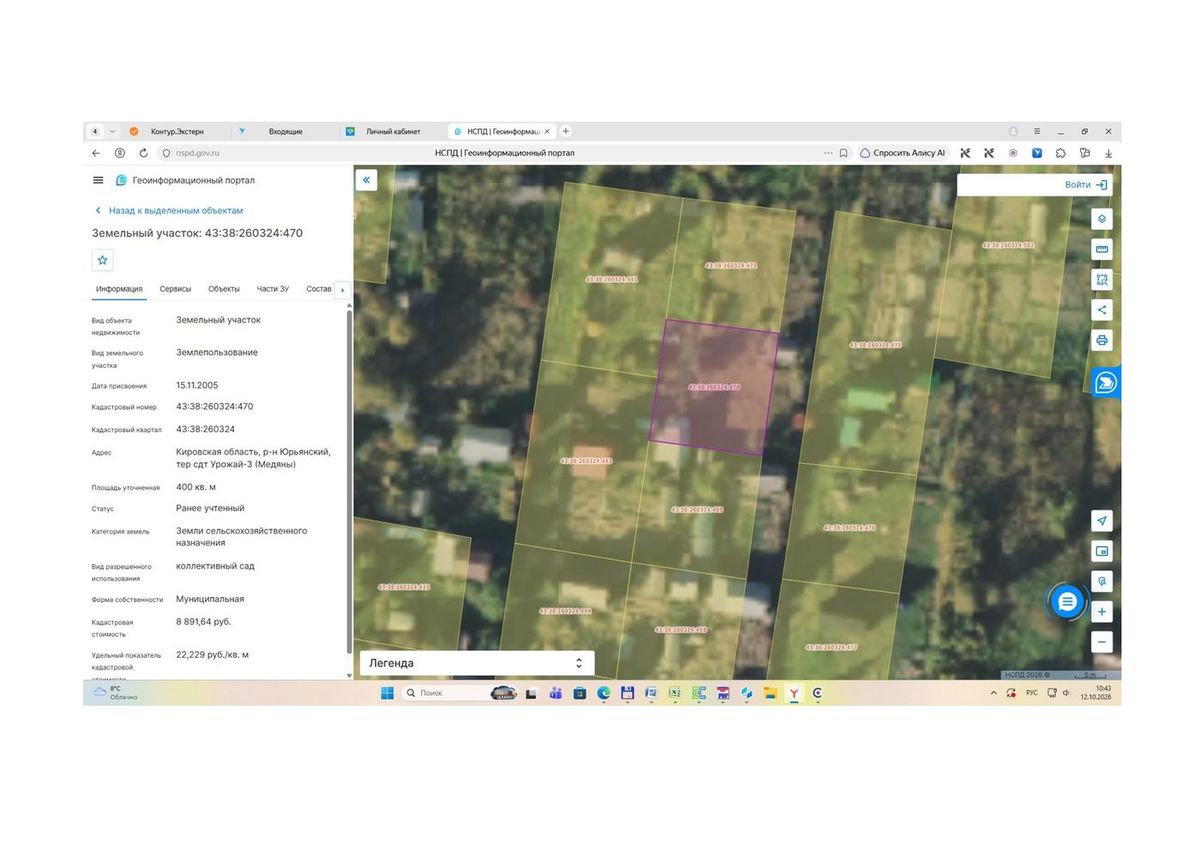
Task: Expand the Легенда dropdown
Action: coord(476,663)
